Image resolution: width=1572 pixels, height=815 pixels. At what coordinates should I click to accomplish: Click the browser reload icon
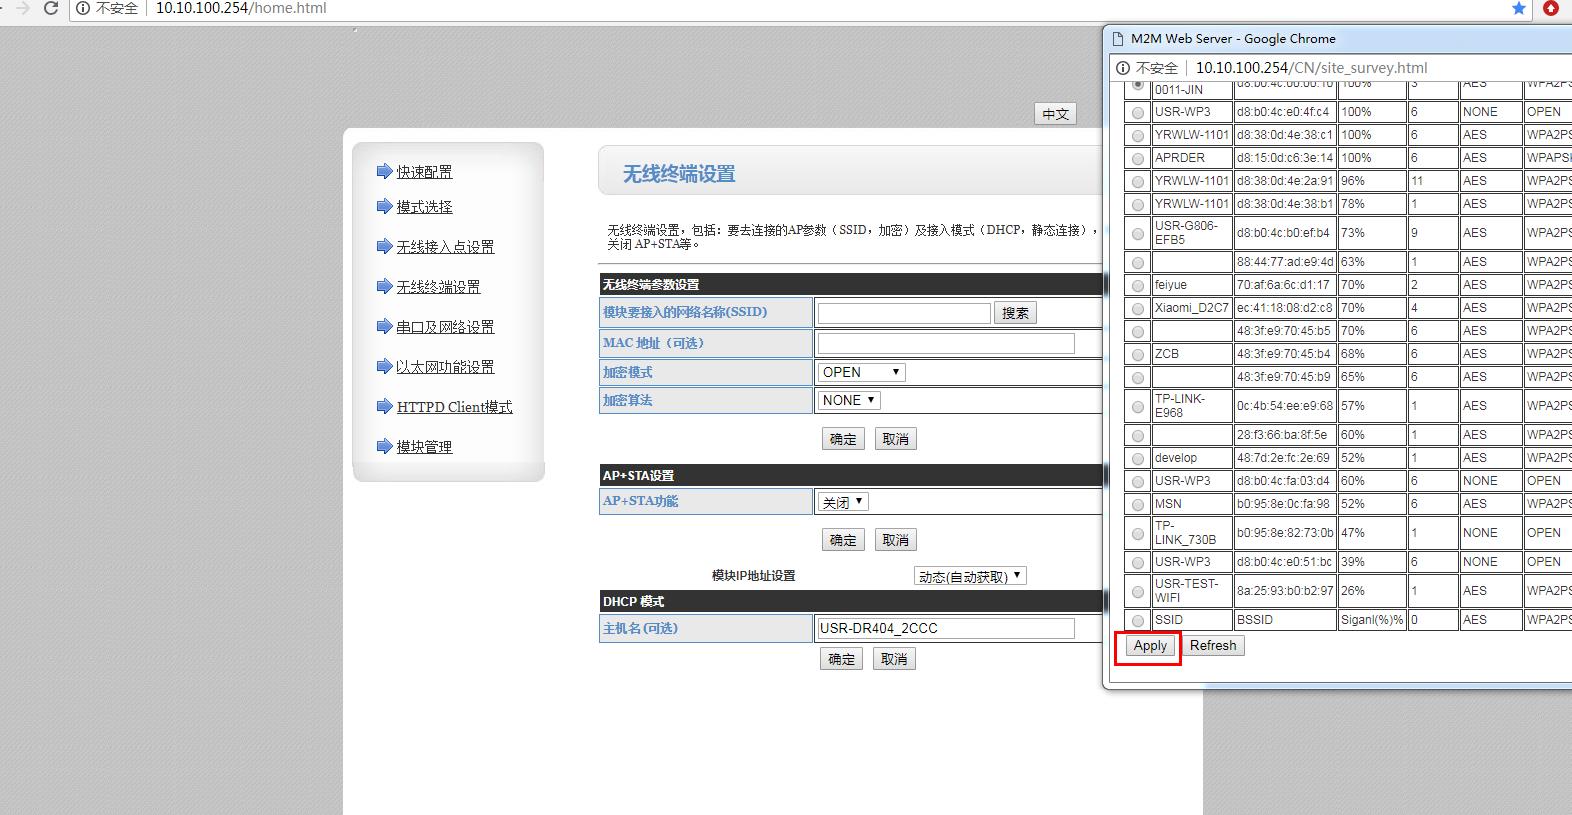point(50,8)
